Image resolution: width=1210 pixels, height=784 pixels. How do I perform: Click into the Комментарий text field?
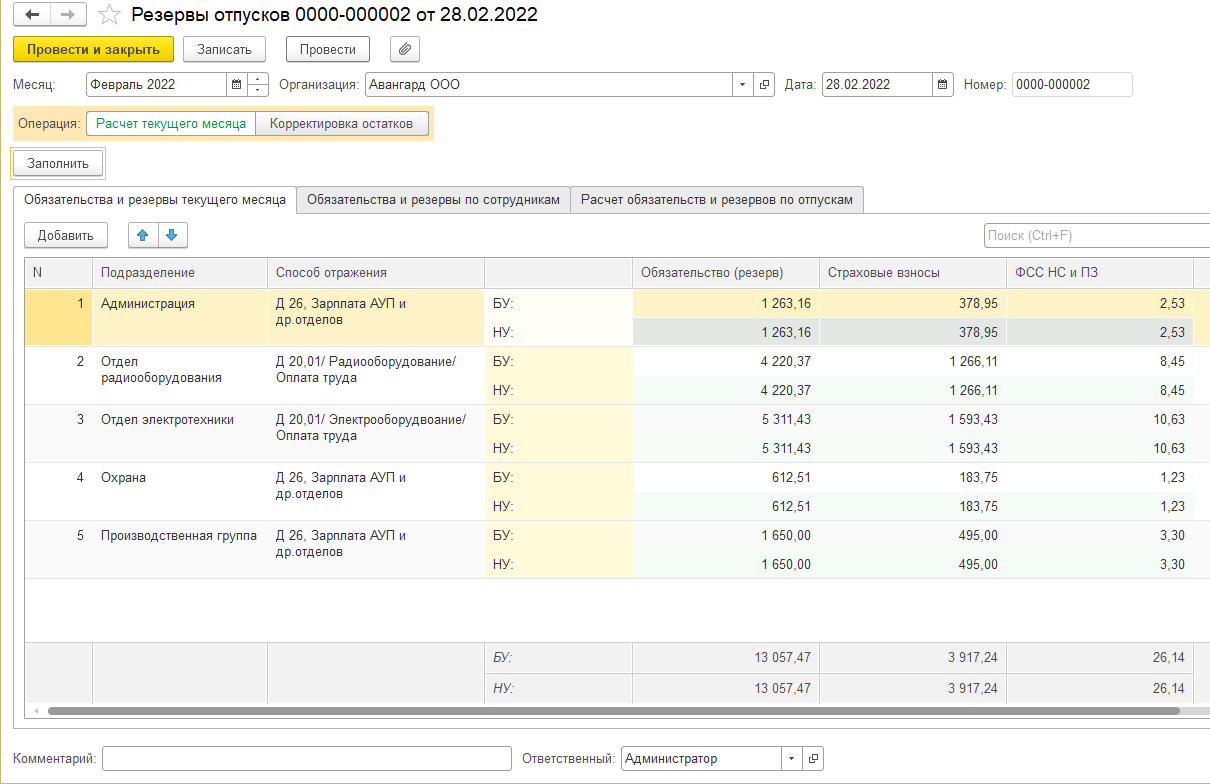coord(306,759)
